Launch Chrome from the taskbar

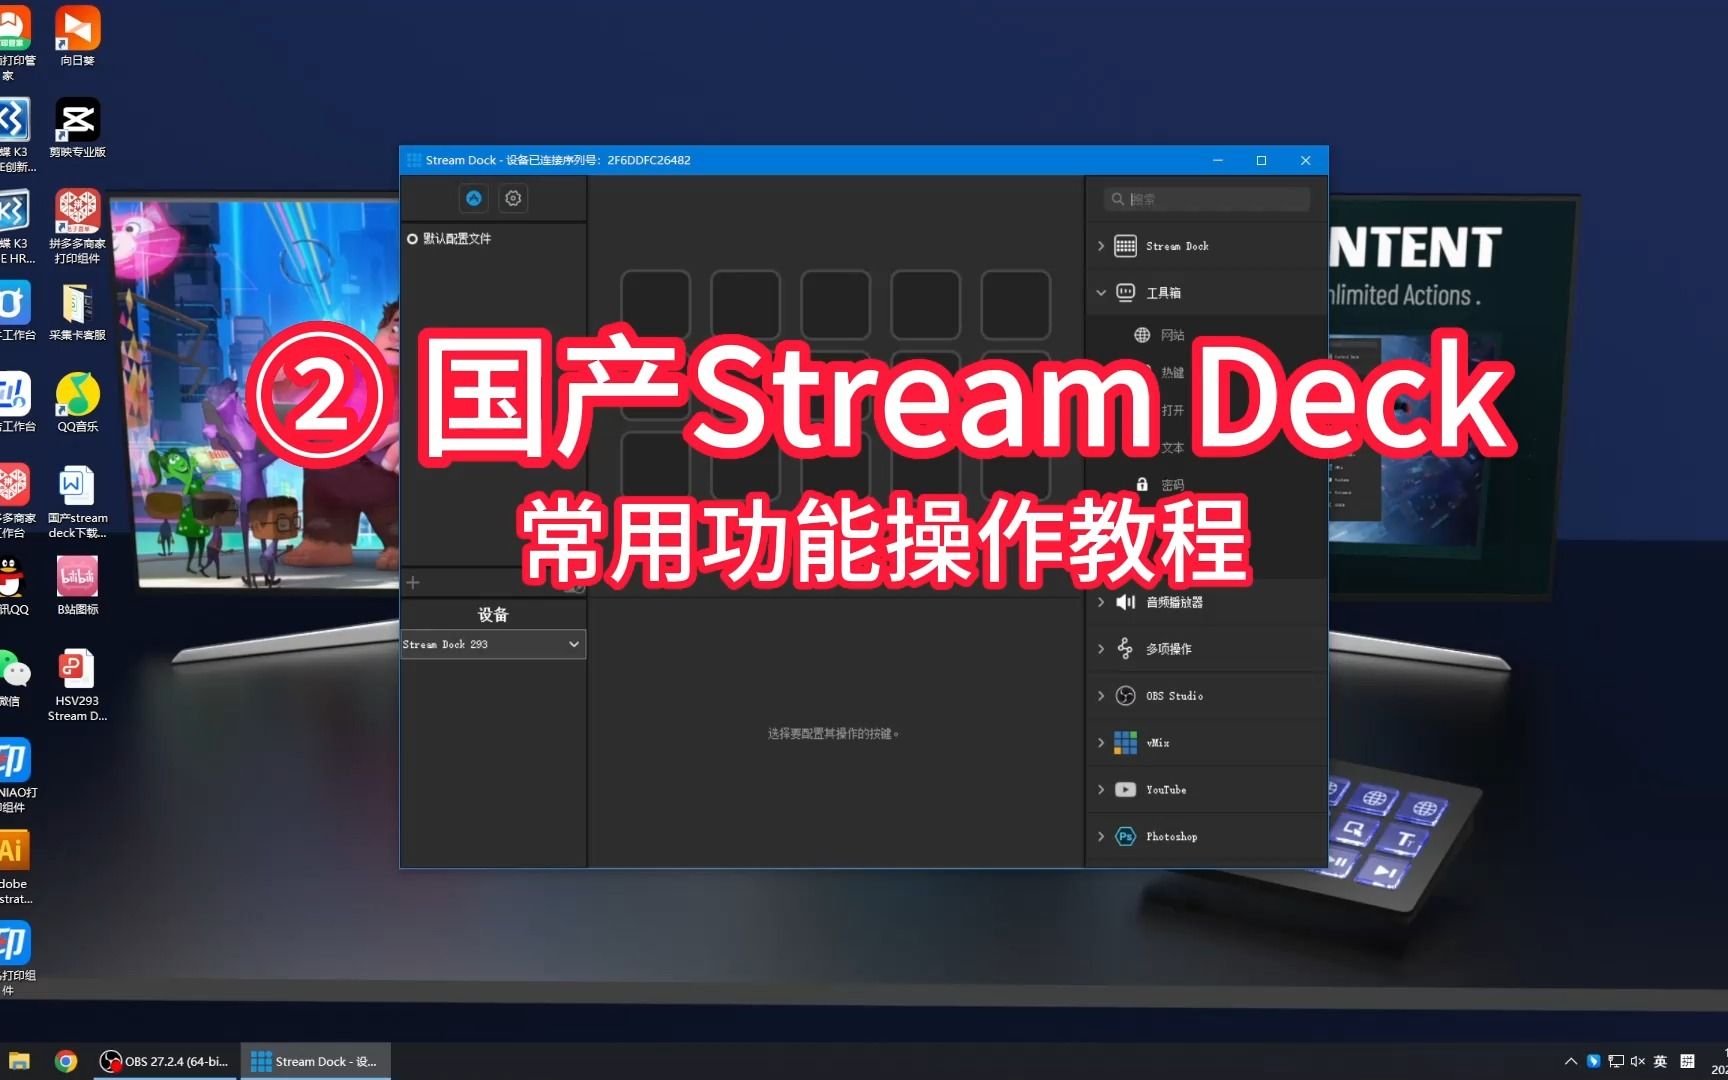click(66, 1061)
